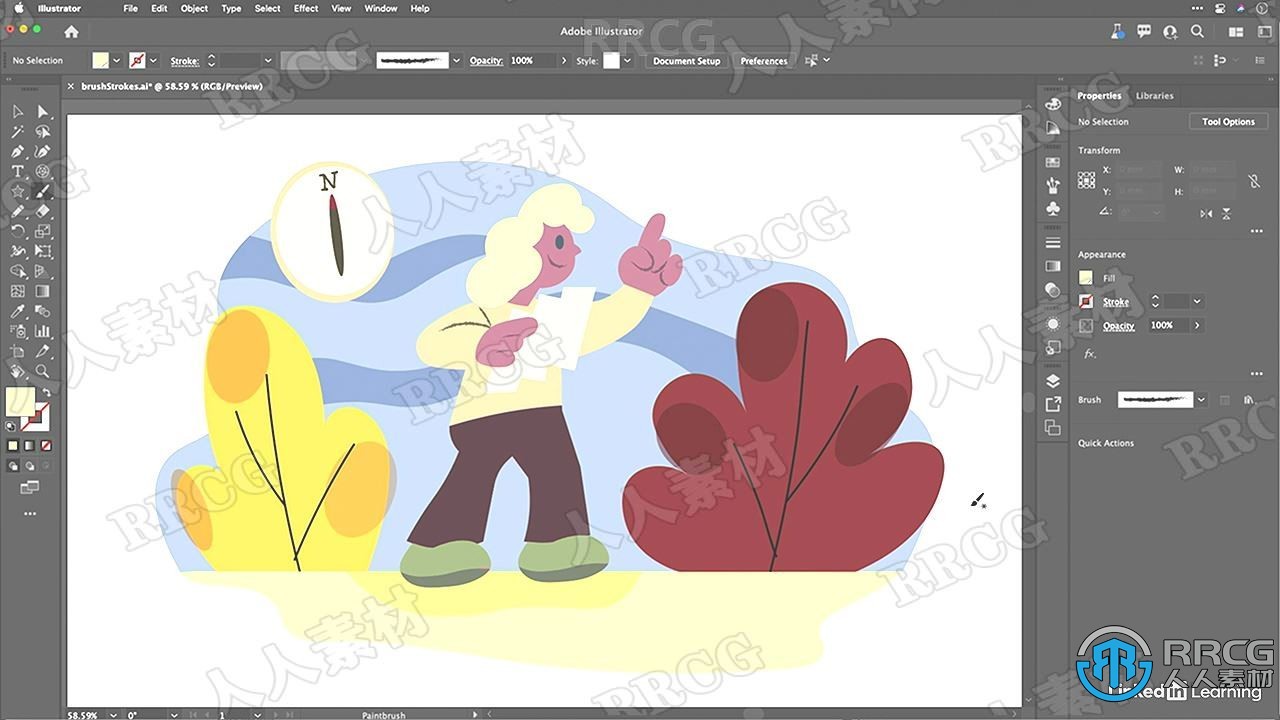Image resolution: width=1280 pixels, height=720 pixels.
Task: Switch to solid Color mode in toolbar
Action: click(13, 446)
